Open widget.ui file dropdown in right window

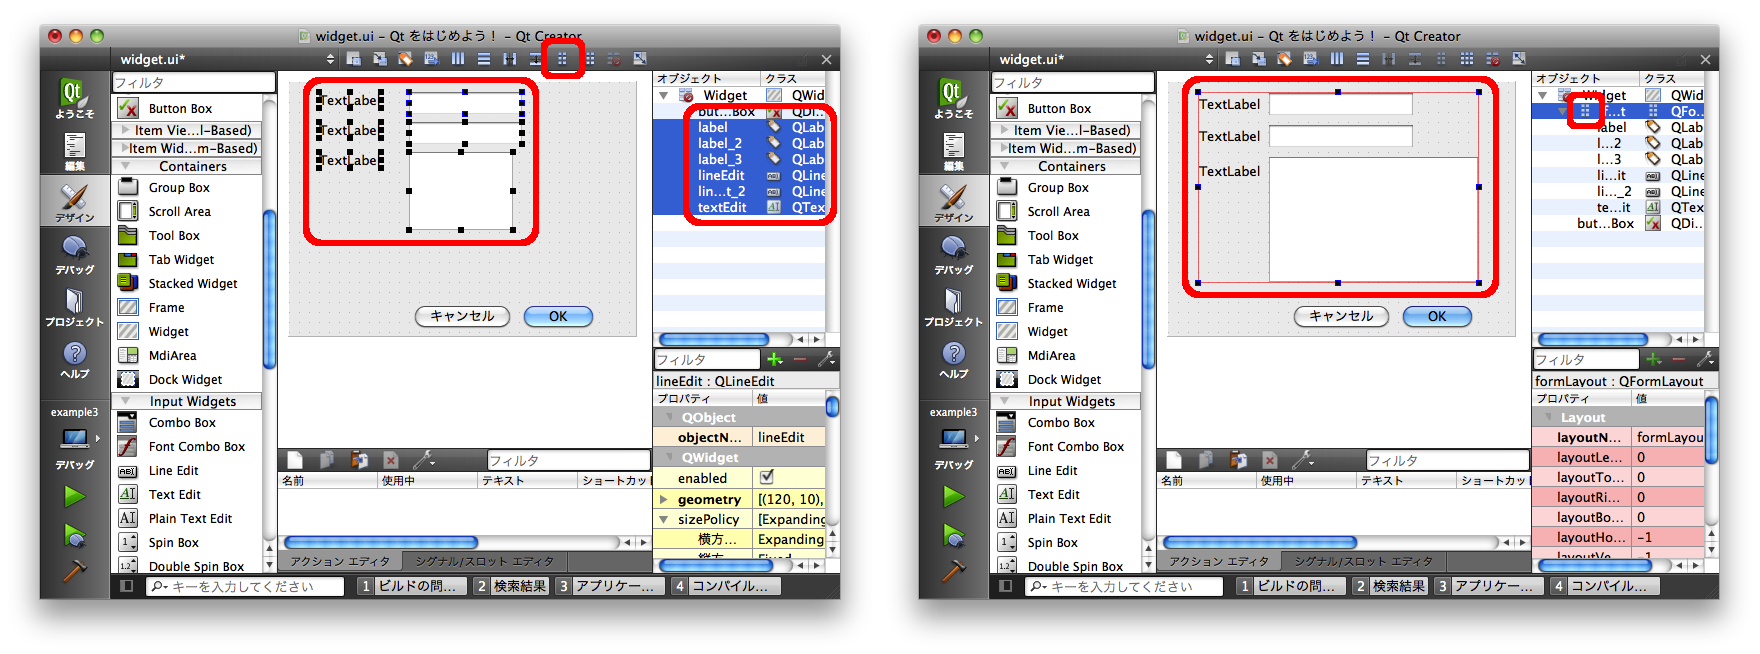tap(1209, 59)
